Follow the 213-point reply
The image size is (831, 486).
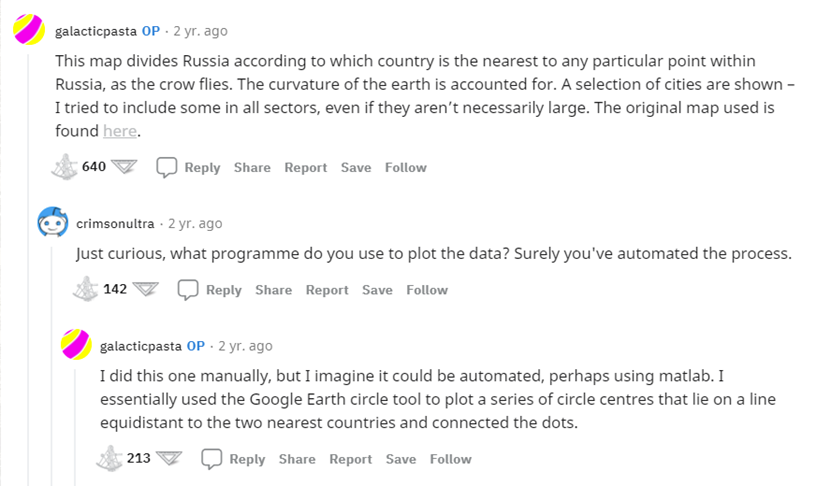[x=450, y=459]
